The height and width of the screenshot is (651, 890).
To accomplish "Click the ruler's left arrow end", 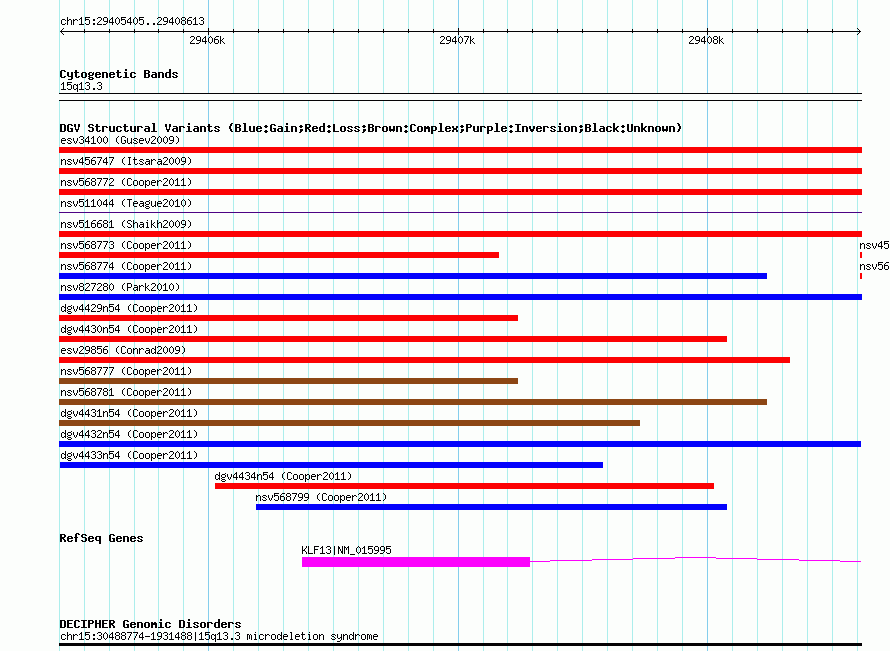I will coord(62,31).
